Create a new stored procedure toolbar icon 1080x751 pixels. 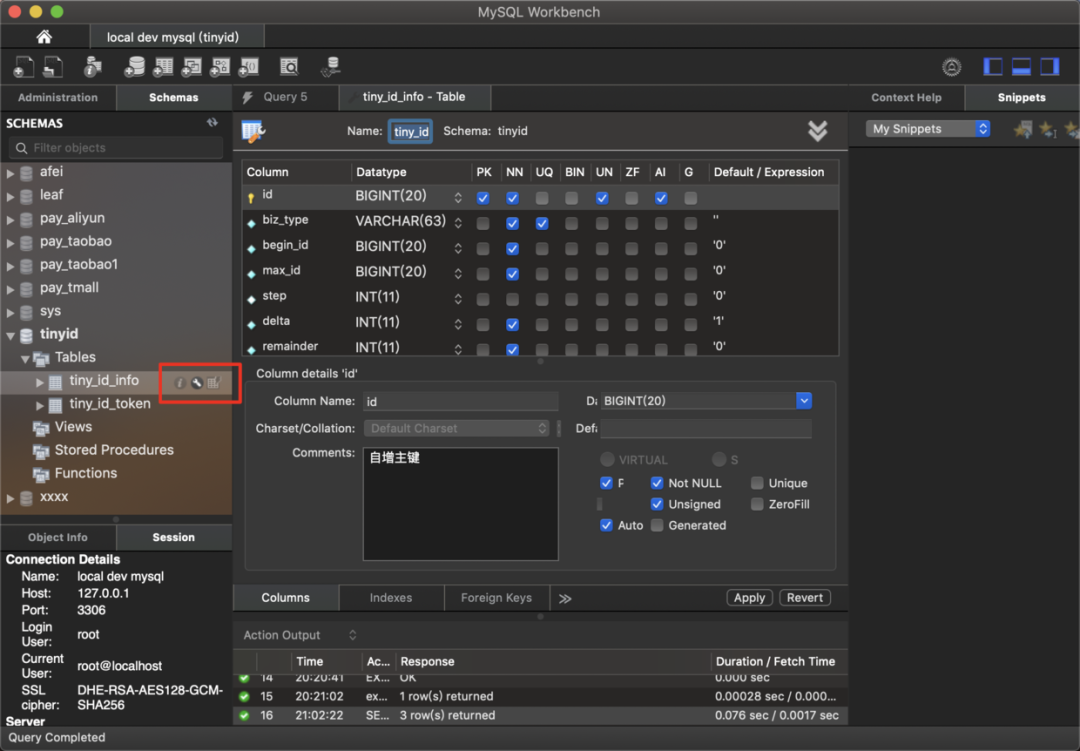point(220,67)
